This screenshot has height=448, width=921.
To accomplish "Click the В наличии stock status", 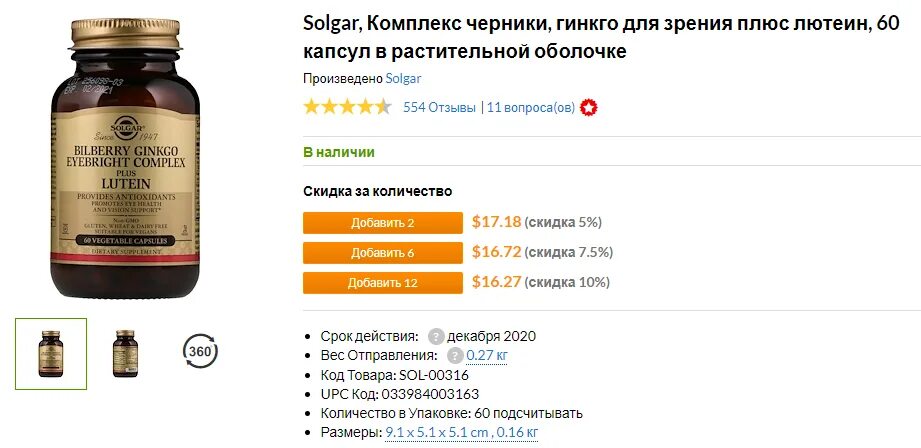I will point(339,152).
